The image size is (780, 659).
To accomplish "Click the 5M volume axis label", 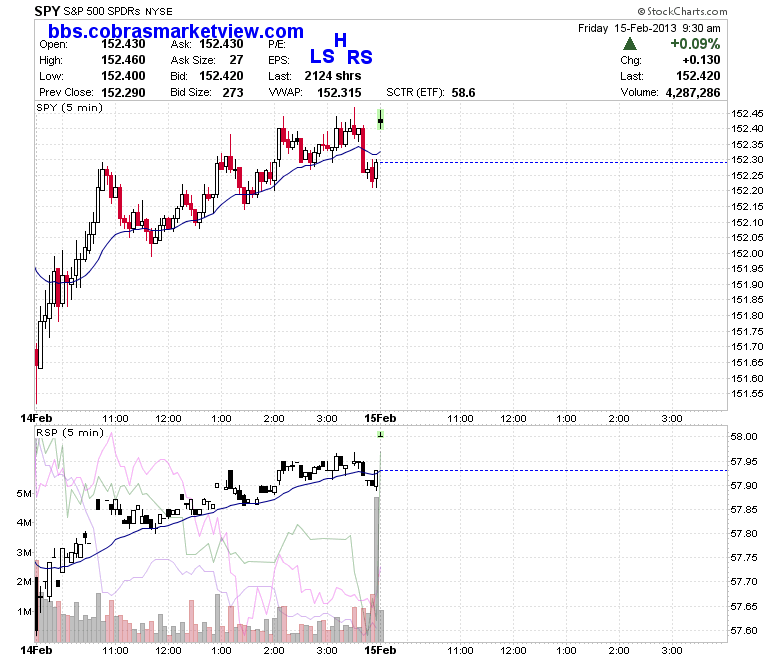I will coord(24,493).
